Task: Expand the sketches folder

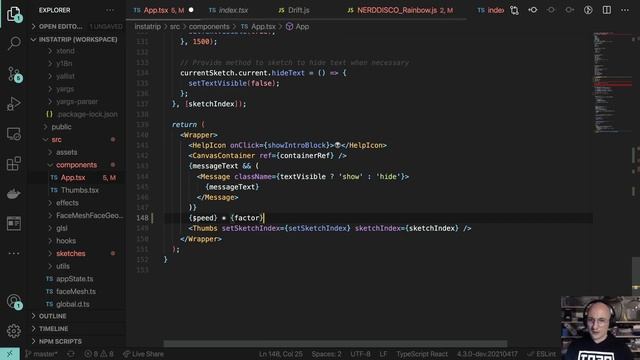Action: [x=71, y=253]
